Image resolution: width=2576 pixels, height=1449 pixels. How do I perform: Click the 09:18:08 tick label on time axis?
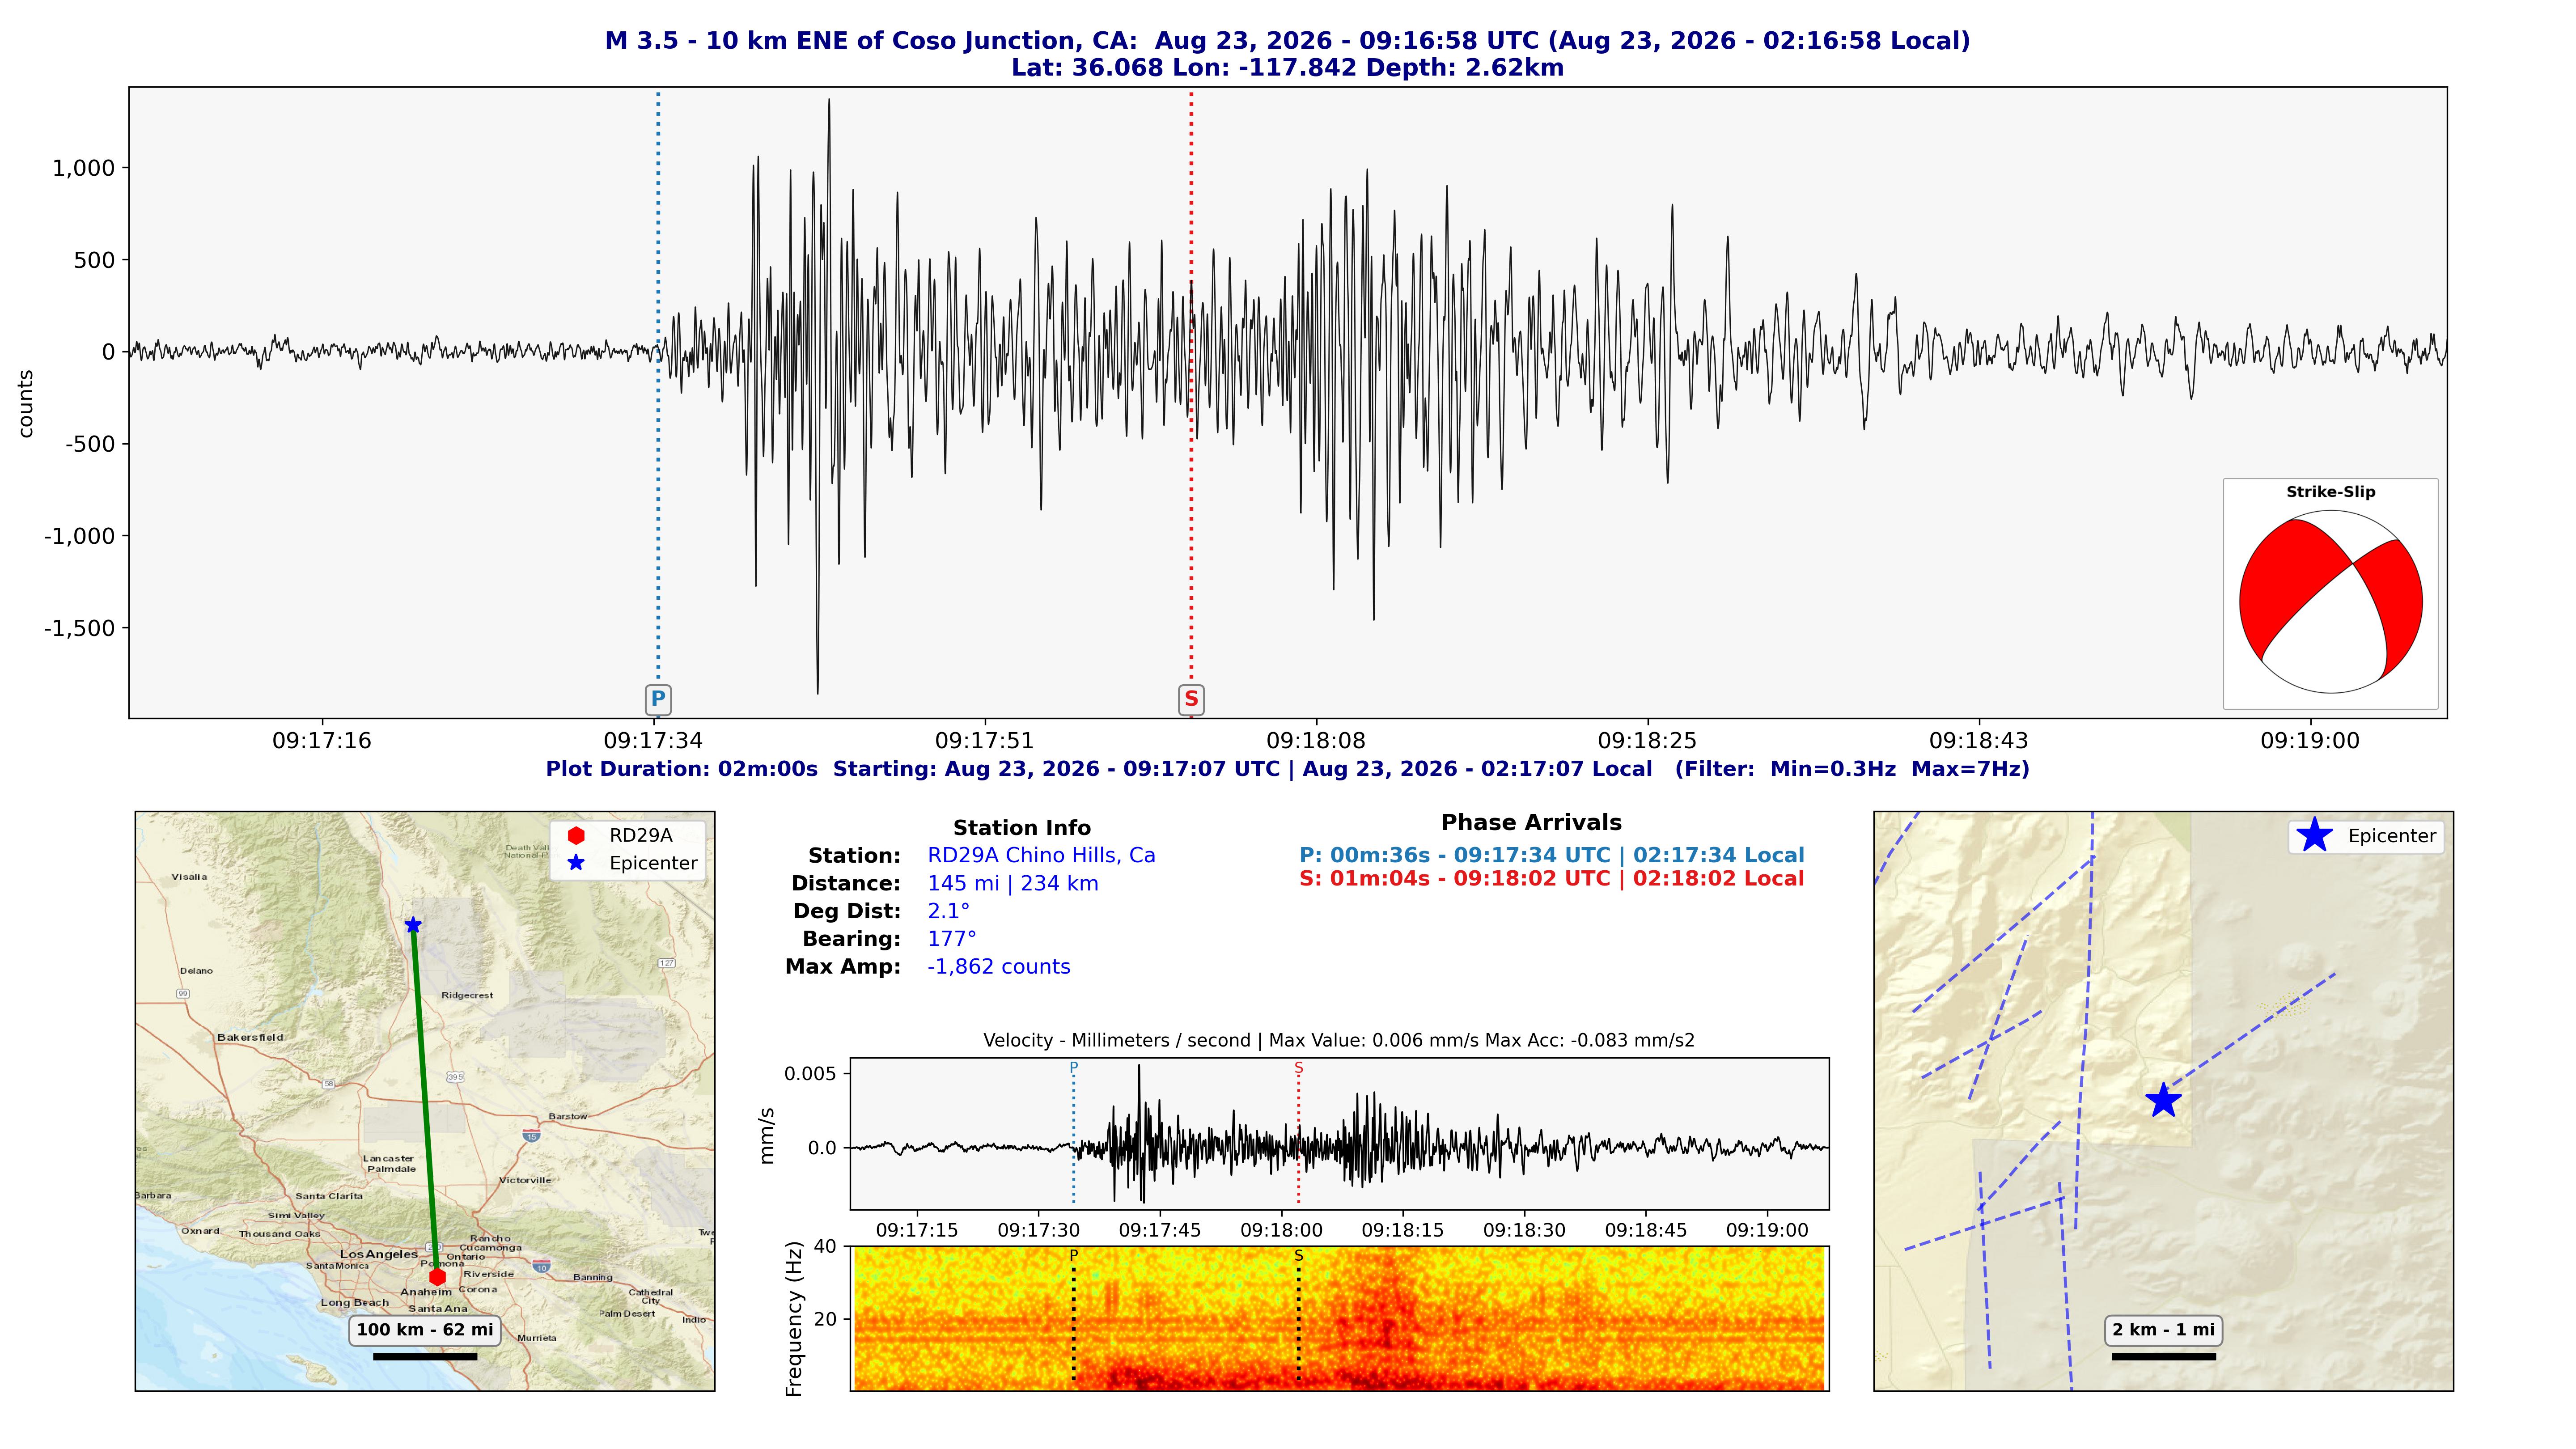[x=1316, y=741]
